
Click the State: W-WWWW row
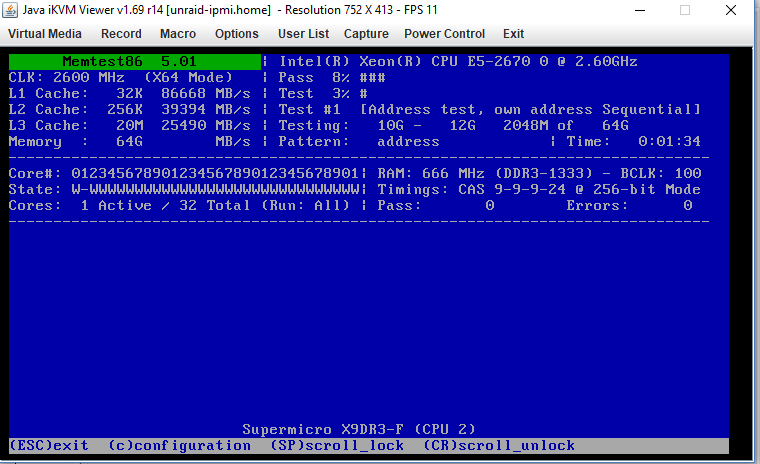click(x=184, y=190)
